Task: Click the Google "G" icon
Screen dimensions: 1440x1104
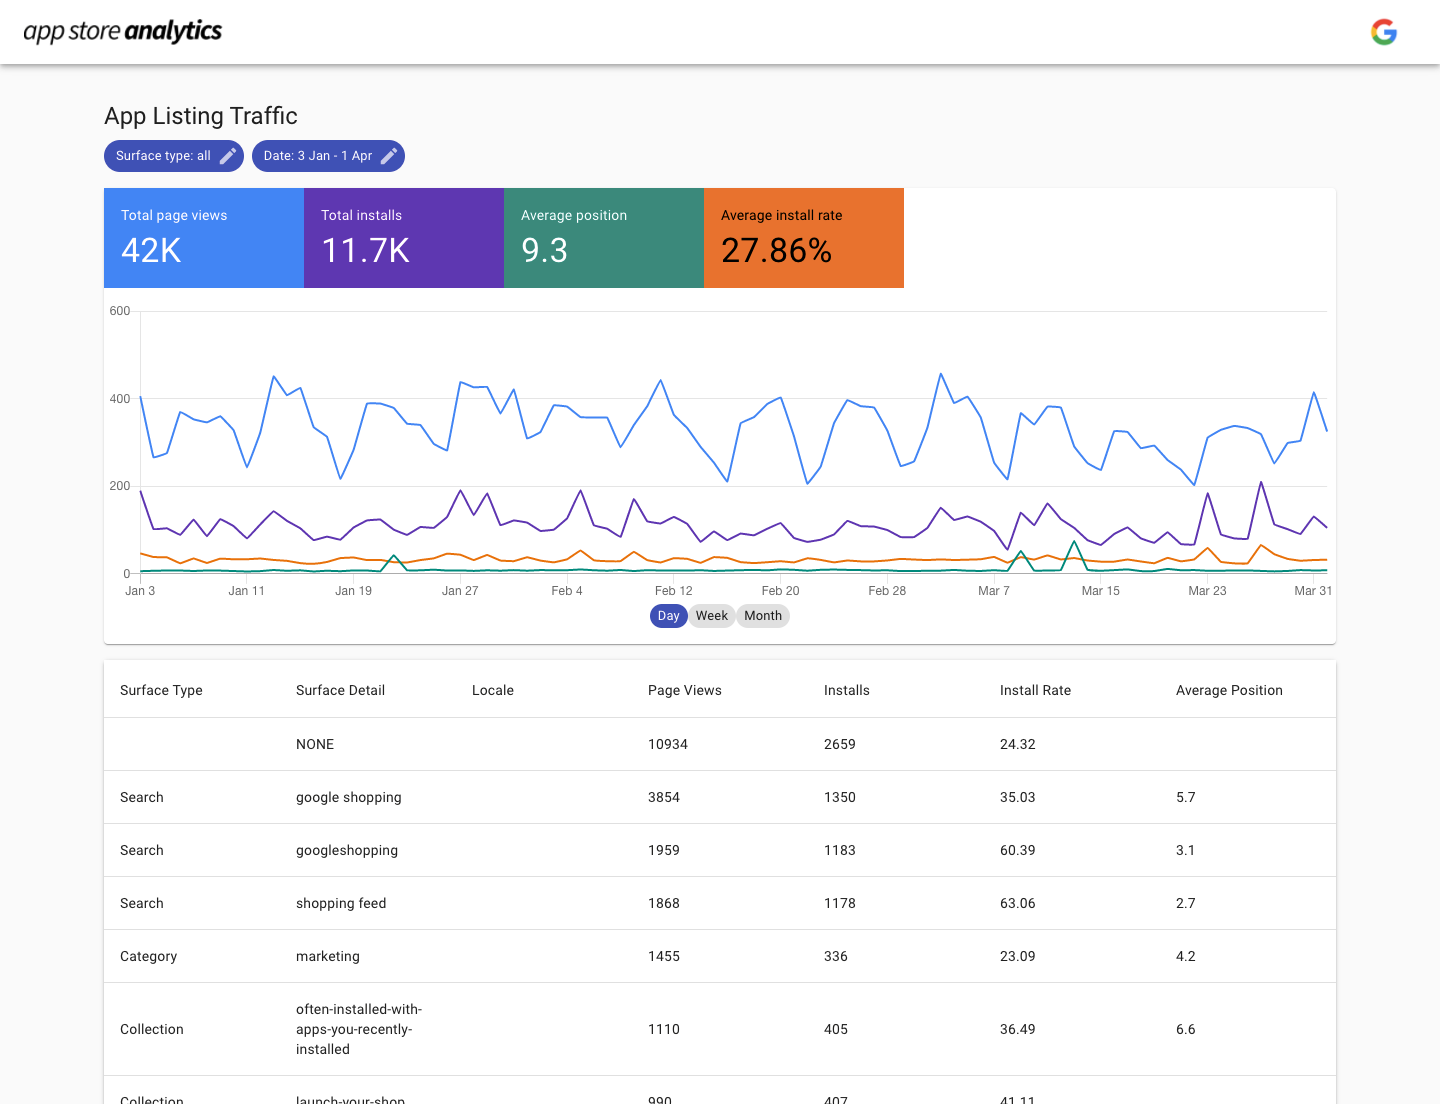Action: (1384, 31)
